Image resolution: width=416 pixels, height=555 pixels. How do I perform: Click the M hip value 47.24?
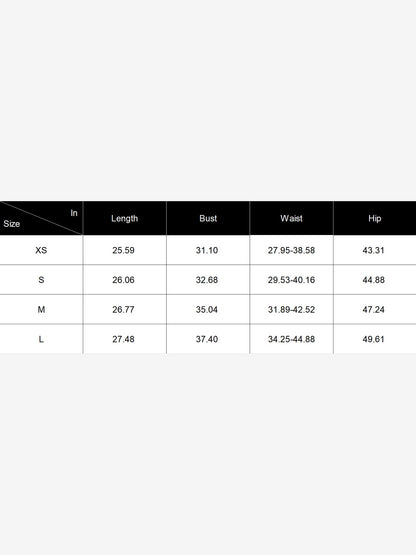373,310
